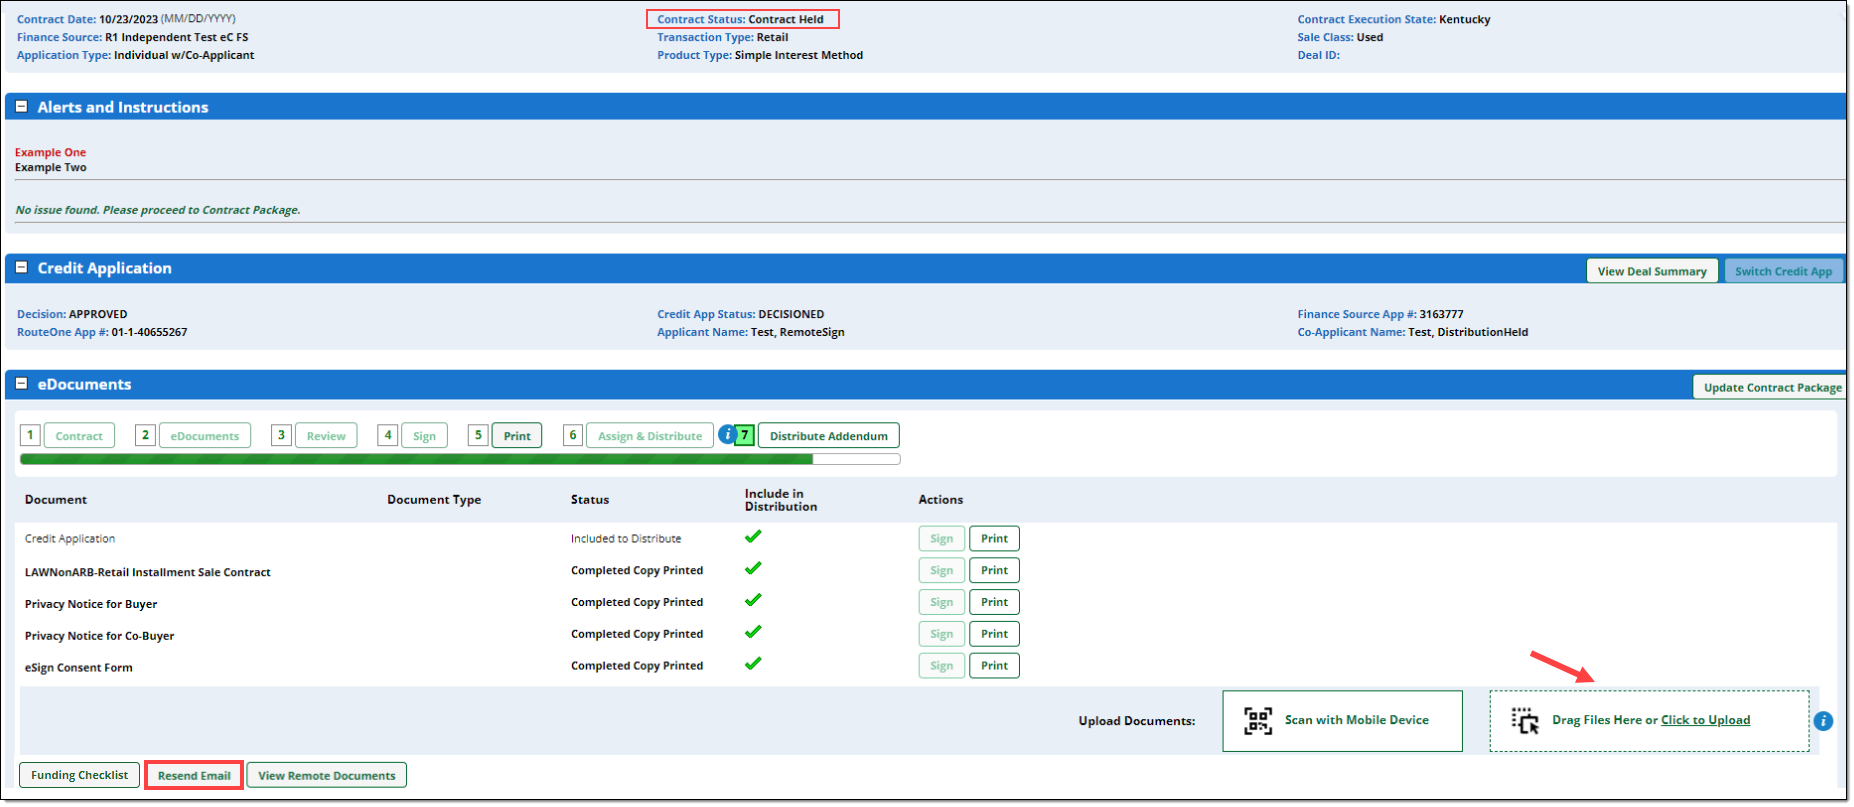The height and width of the screenshot is (807, 1854).
Task: Toggle Privacy Notice for Buyer distribution checkmark
Action: click(x=753, y=601)
